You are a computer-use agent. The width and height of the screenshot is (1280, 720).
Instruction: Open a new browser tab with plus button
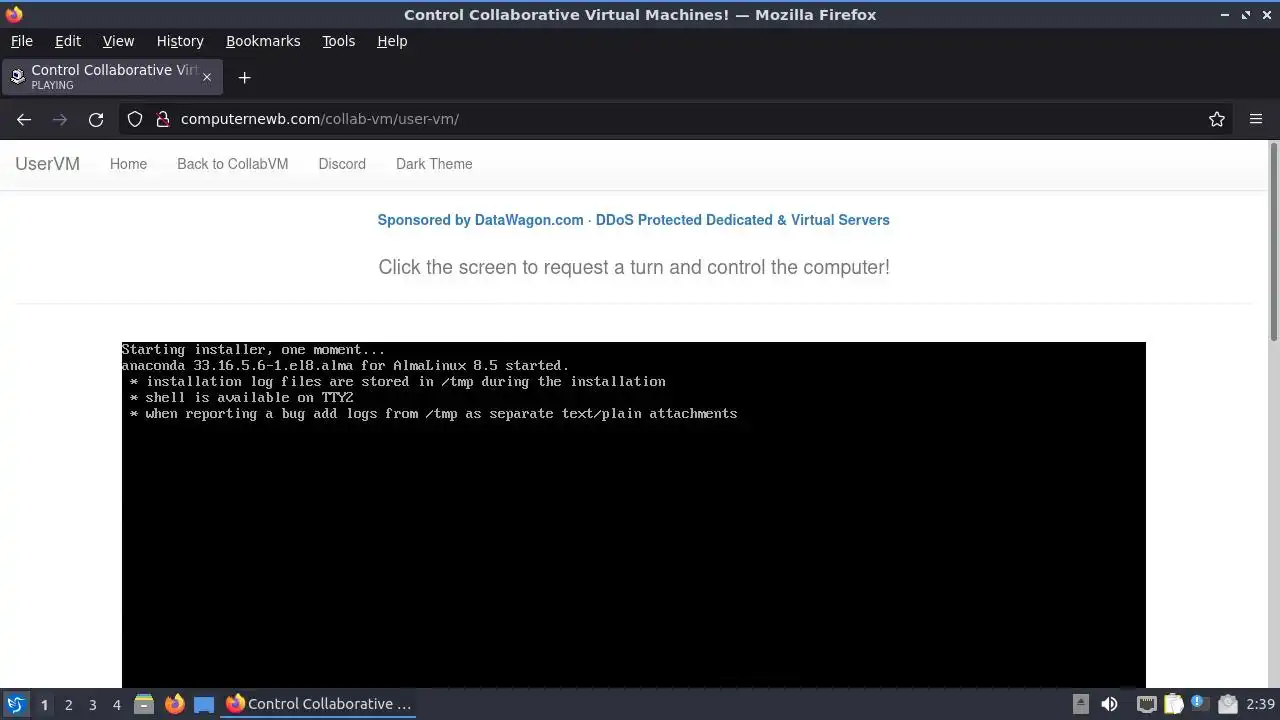tap(244, 77)
